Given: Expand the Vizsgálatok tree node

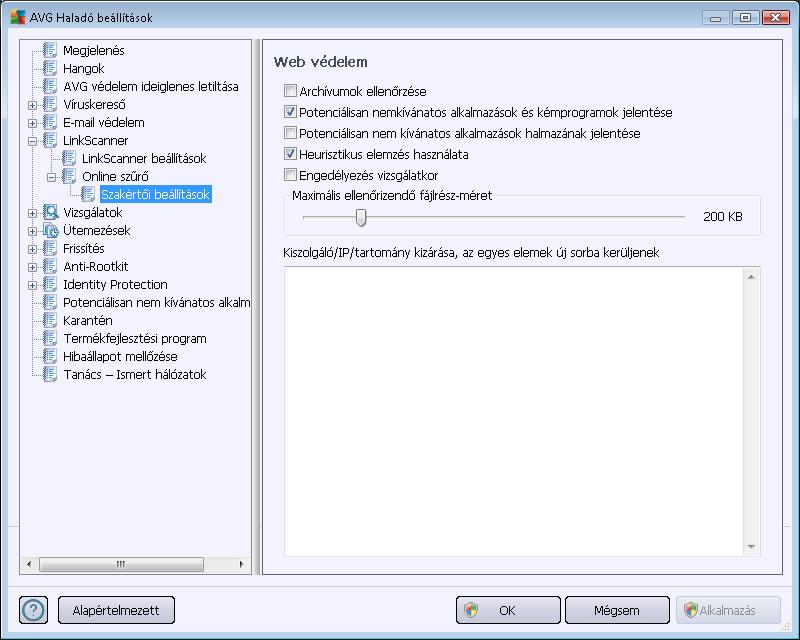Looking at the screenshot, I should pos(33,213).
